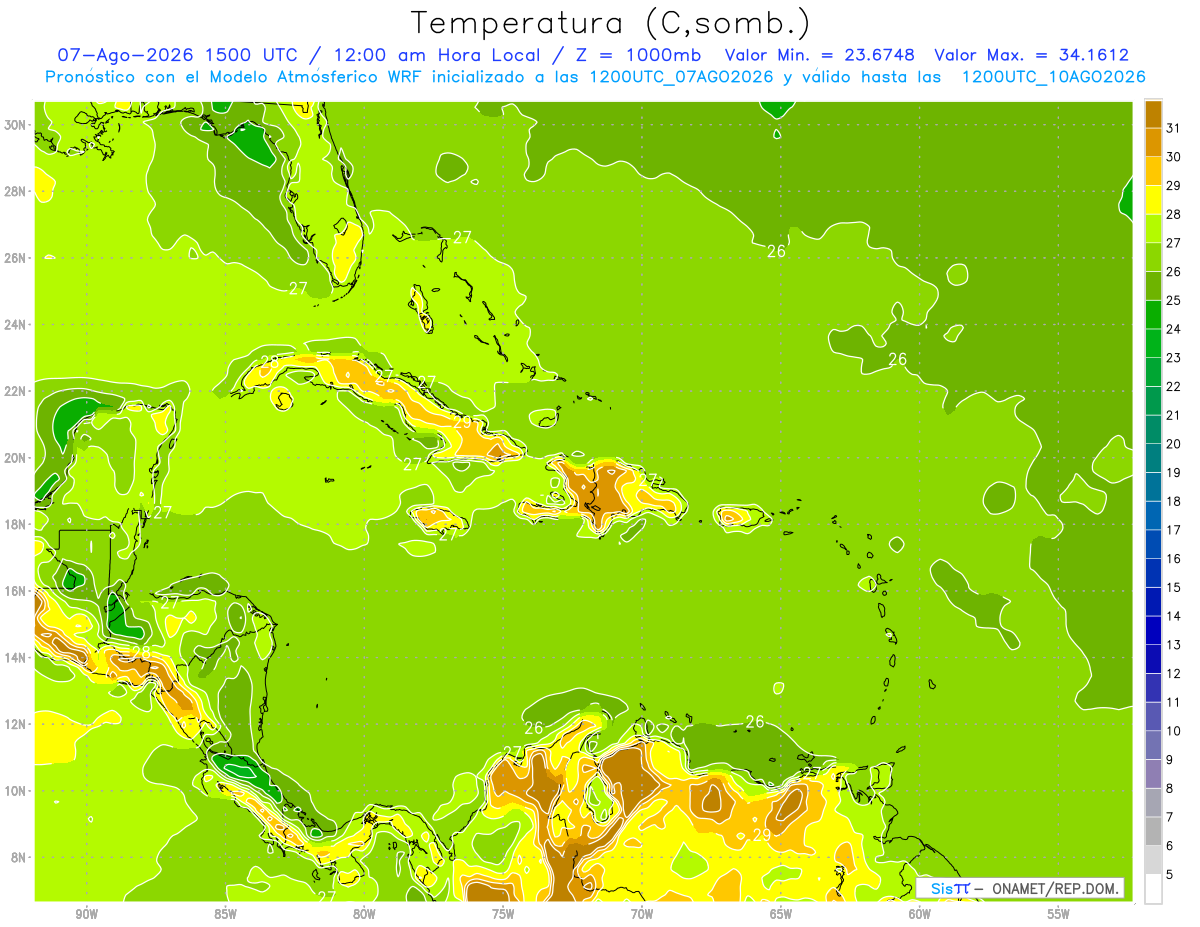Click the orange legend swatch between 29 and 30
This screenshot has height=927, width=1200.
1153,171
